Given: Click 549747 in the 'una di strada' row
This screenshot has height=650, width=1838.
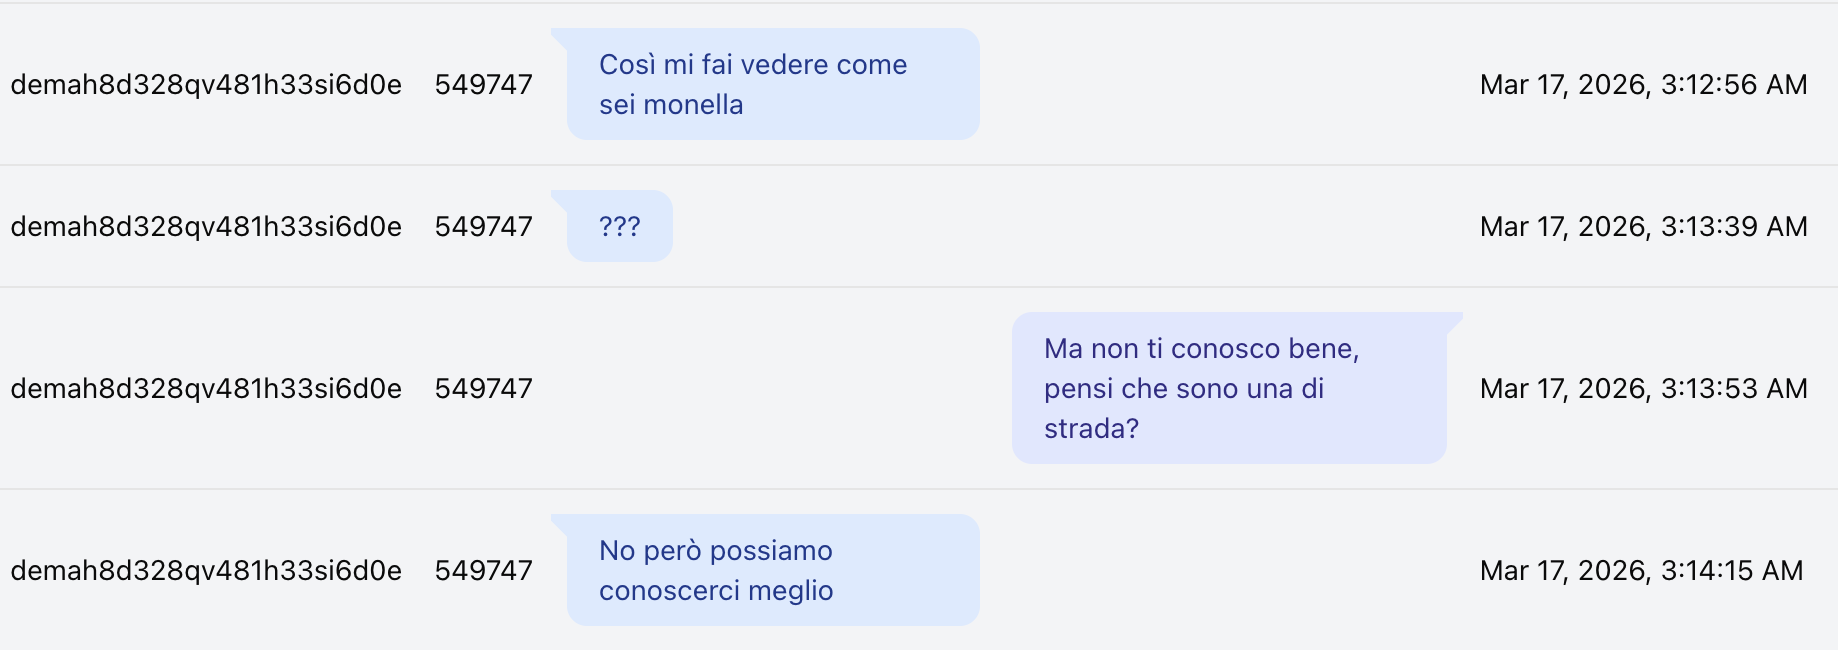Looking at the screenshot, I should click(x=483, y=389).
